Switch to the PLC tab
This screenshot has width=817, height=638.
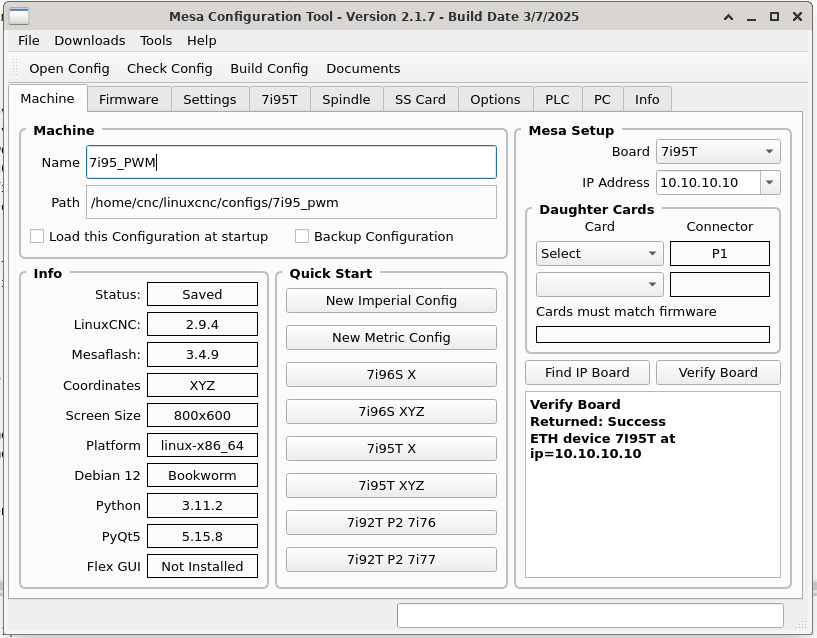558,100
